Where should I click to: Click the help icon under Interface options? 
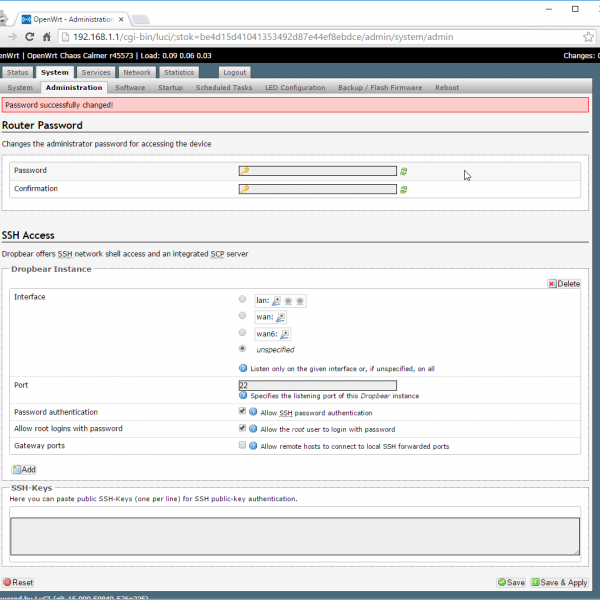click(x=243, y=368)
